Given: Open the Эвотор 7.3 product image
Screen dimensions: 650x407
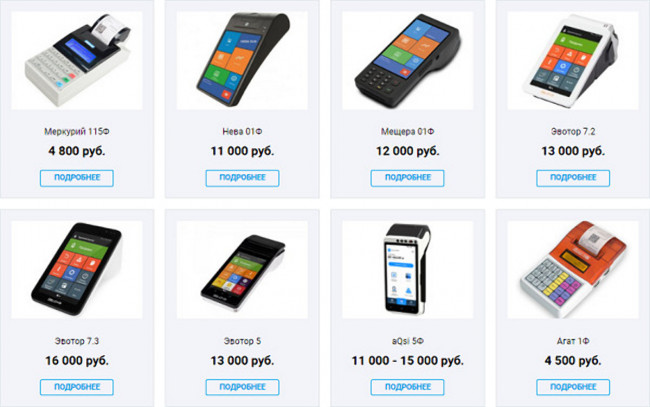Looking at the screenshot, I should 77,270.
